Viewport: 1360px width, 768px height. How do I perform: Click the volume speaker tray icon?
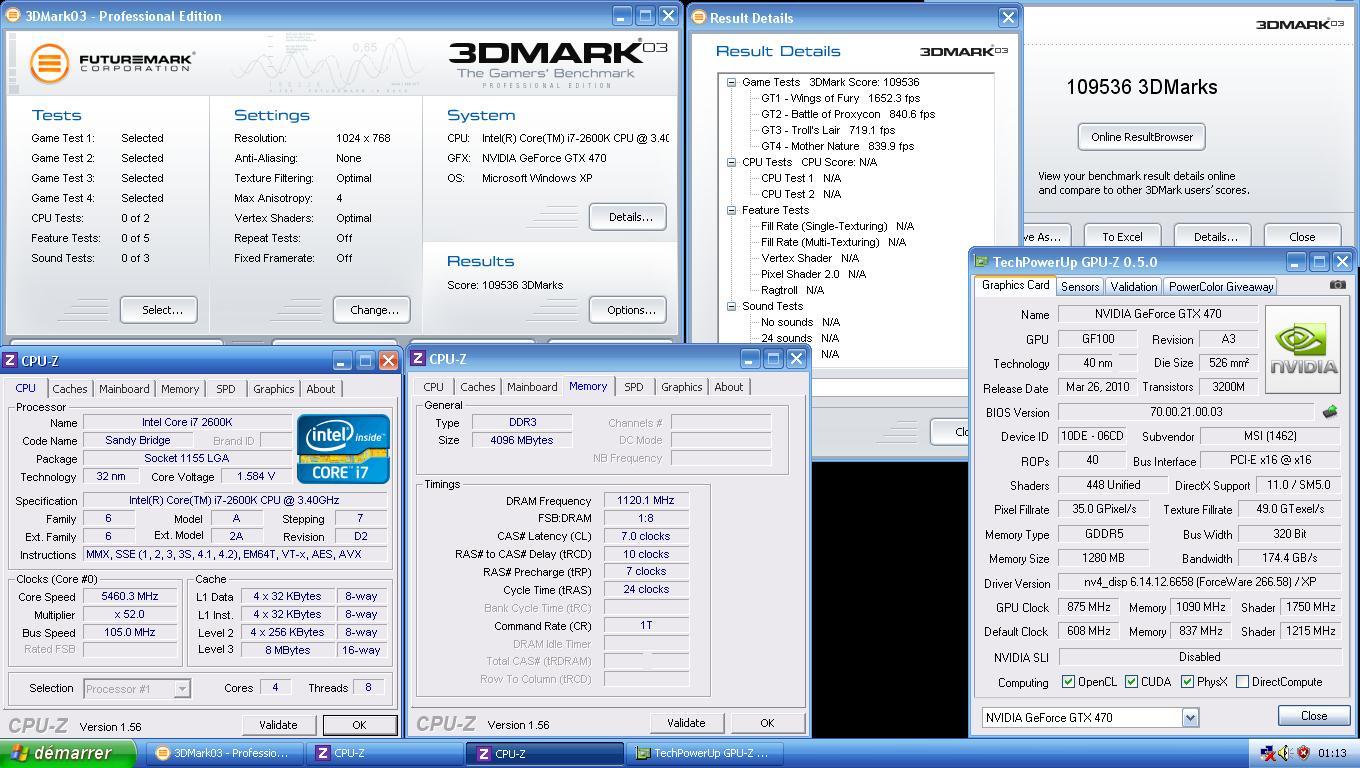pos(1285,753)
